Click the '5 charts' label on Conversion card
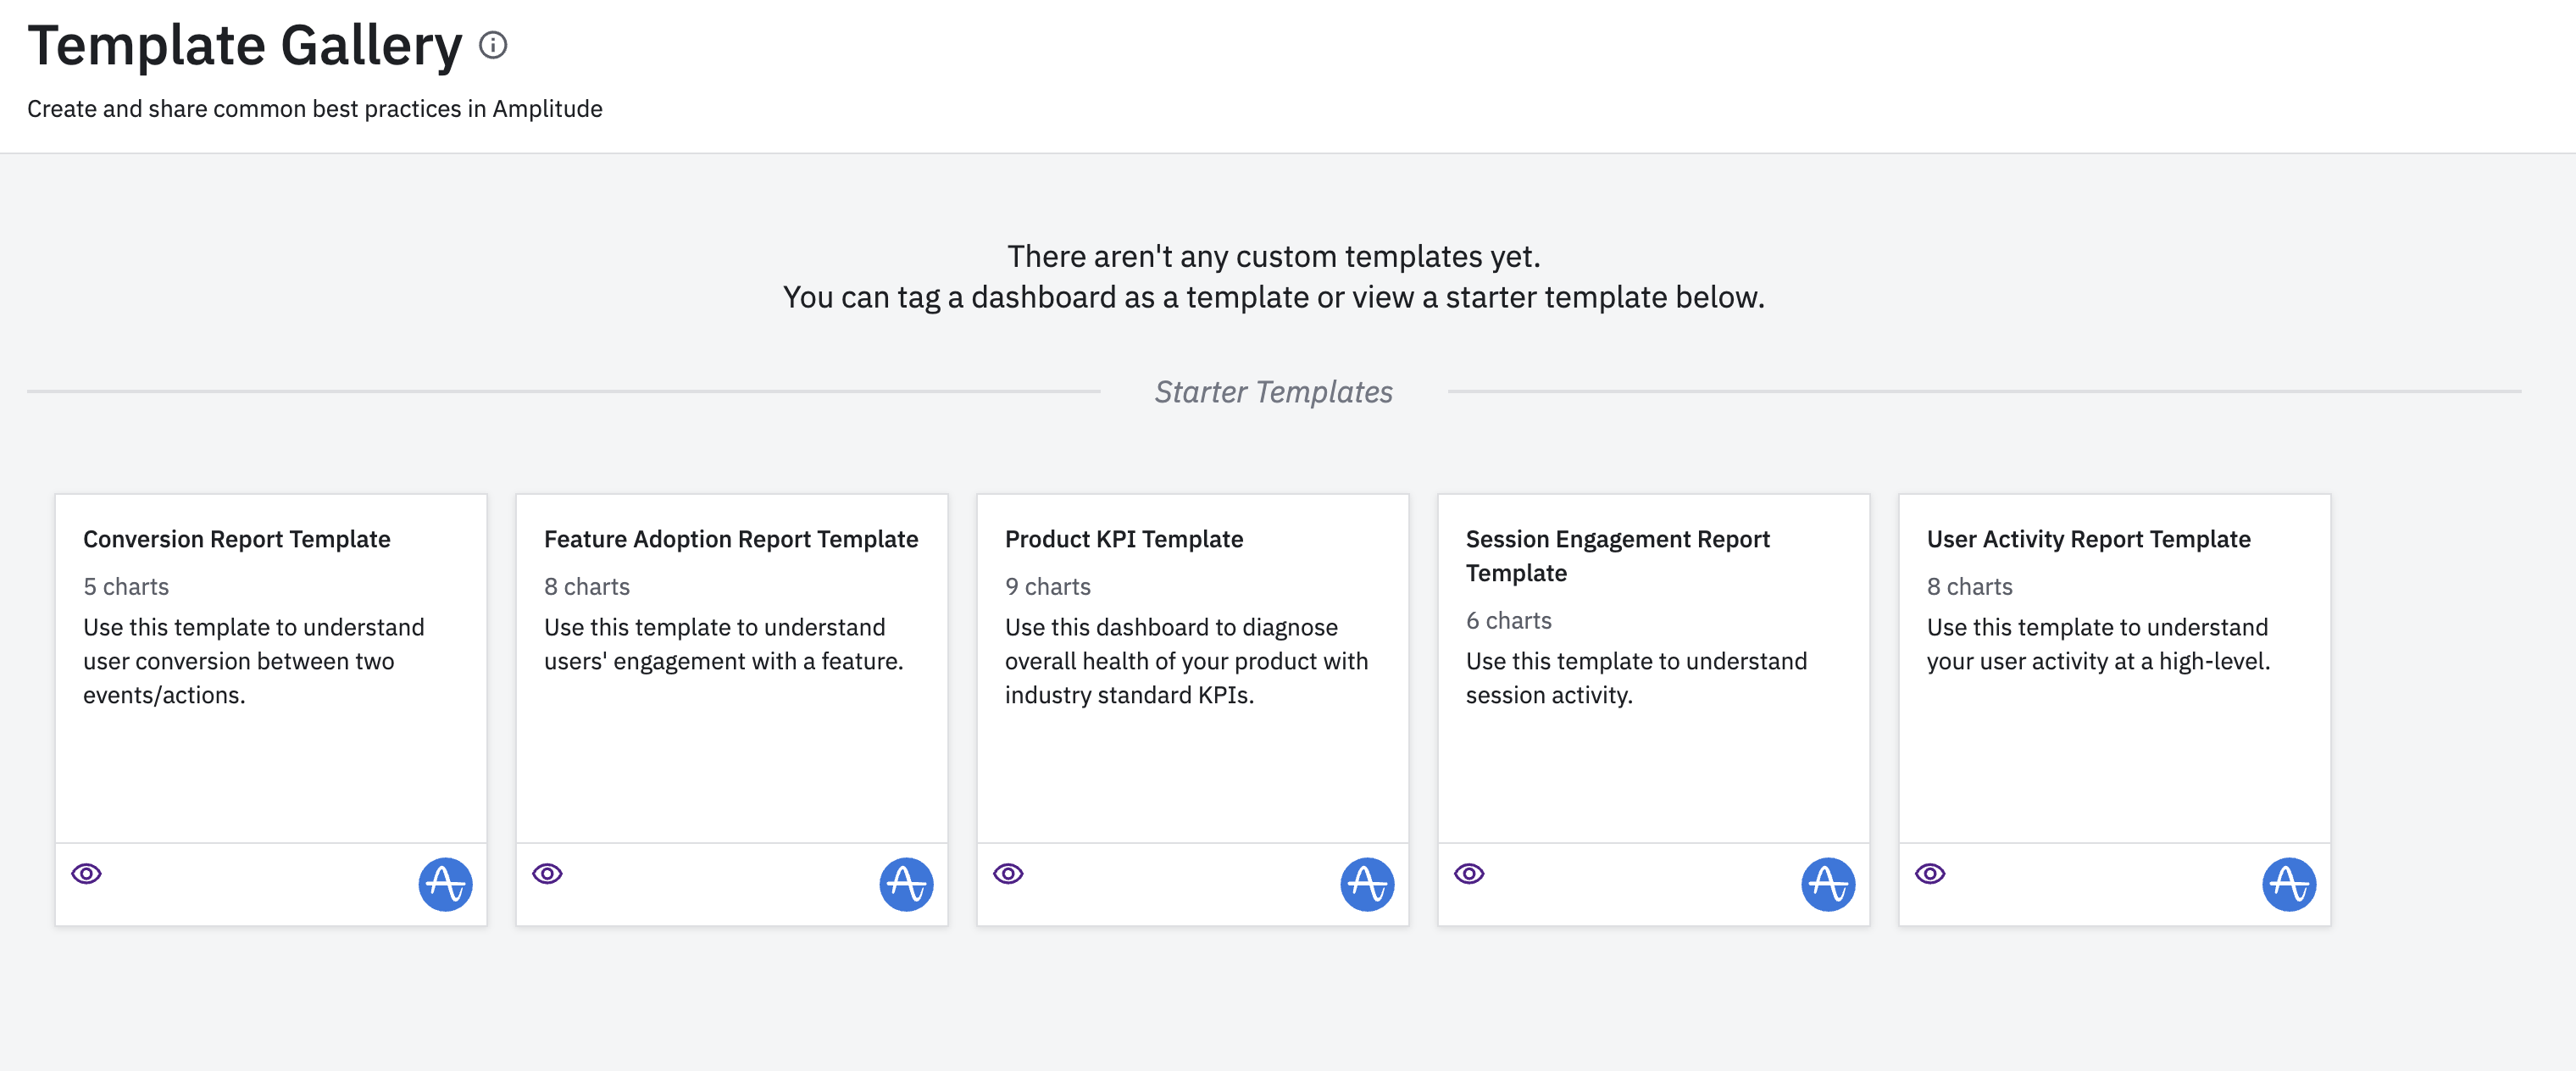 point(126,587)
